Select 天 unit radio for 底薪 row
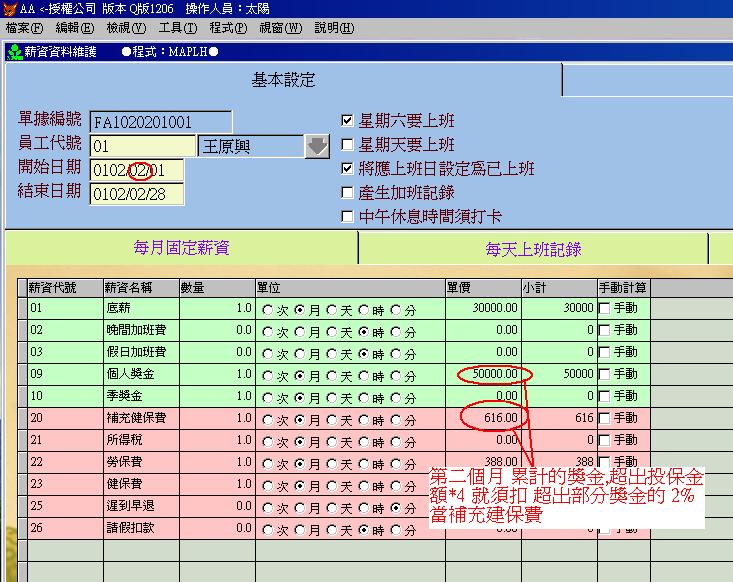 click(x=331, y=309)
